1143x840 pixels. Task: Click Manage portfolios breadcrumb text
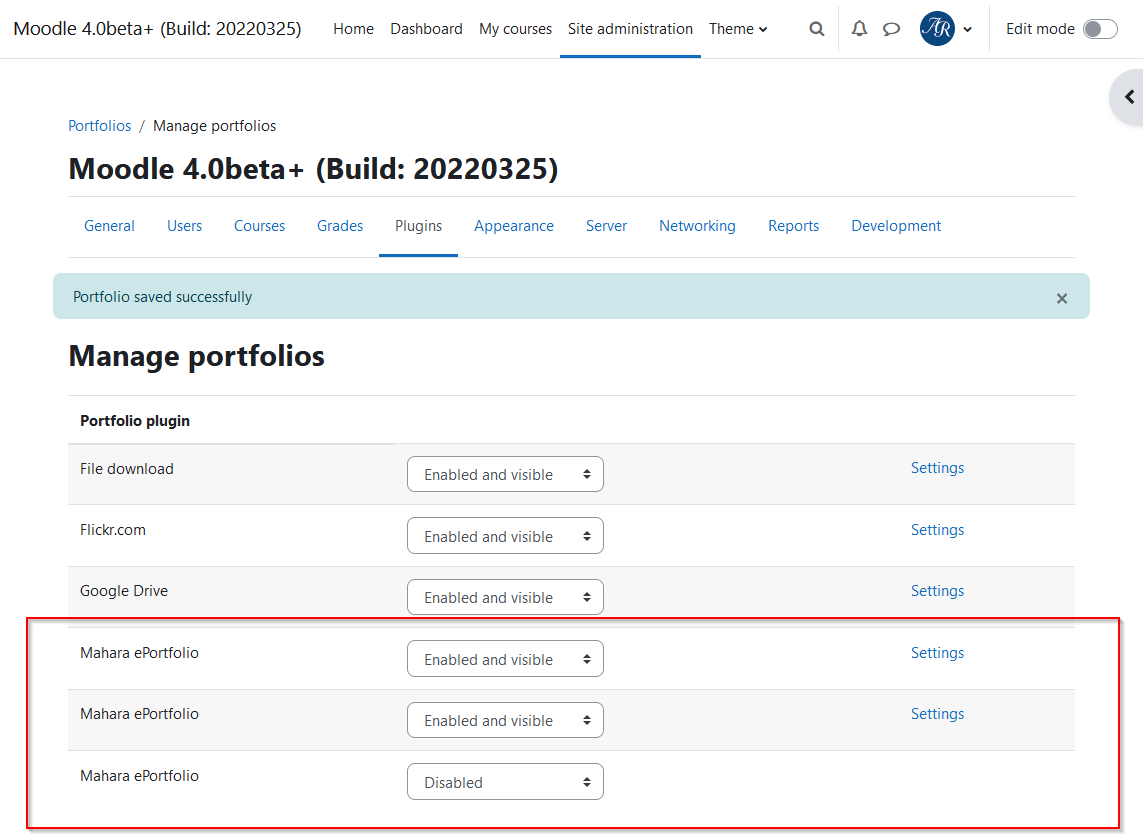click(214, 126)
